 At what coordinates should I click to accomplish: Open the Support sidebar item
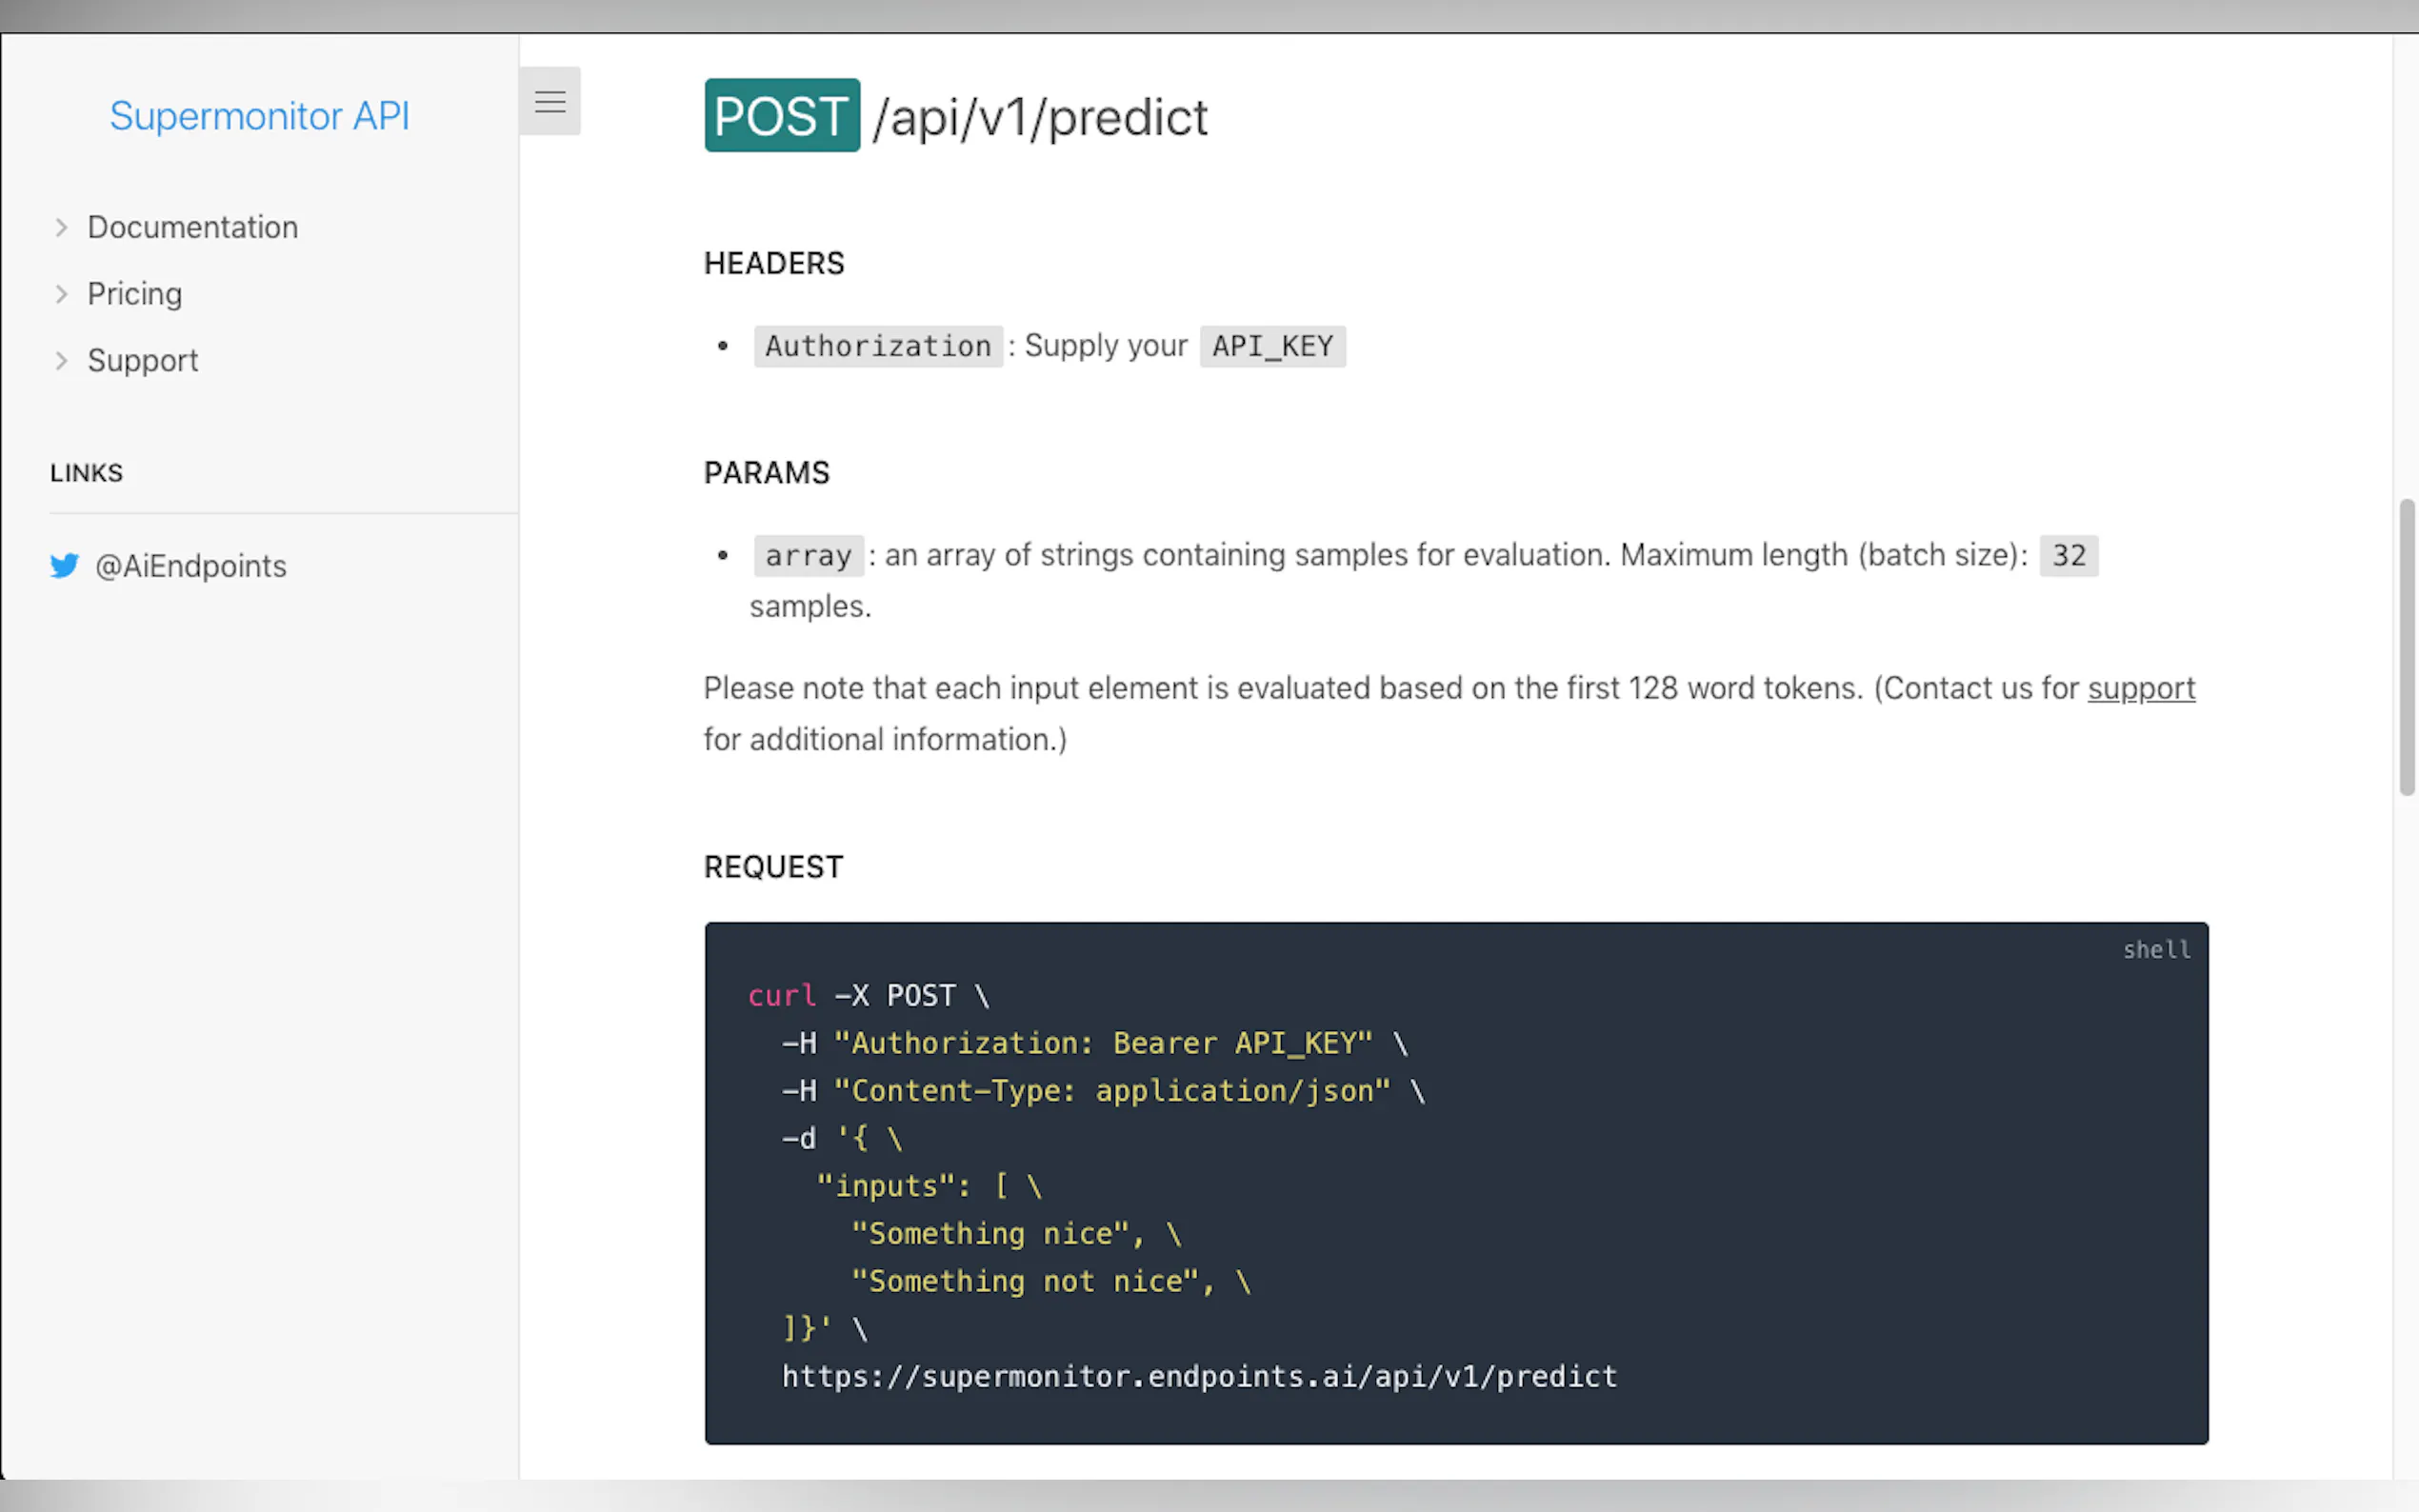tap(143, 361)
